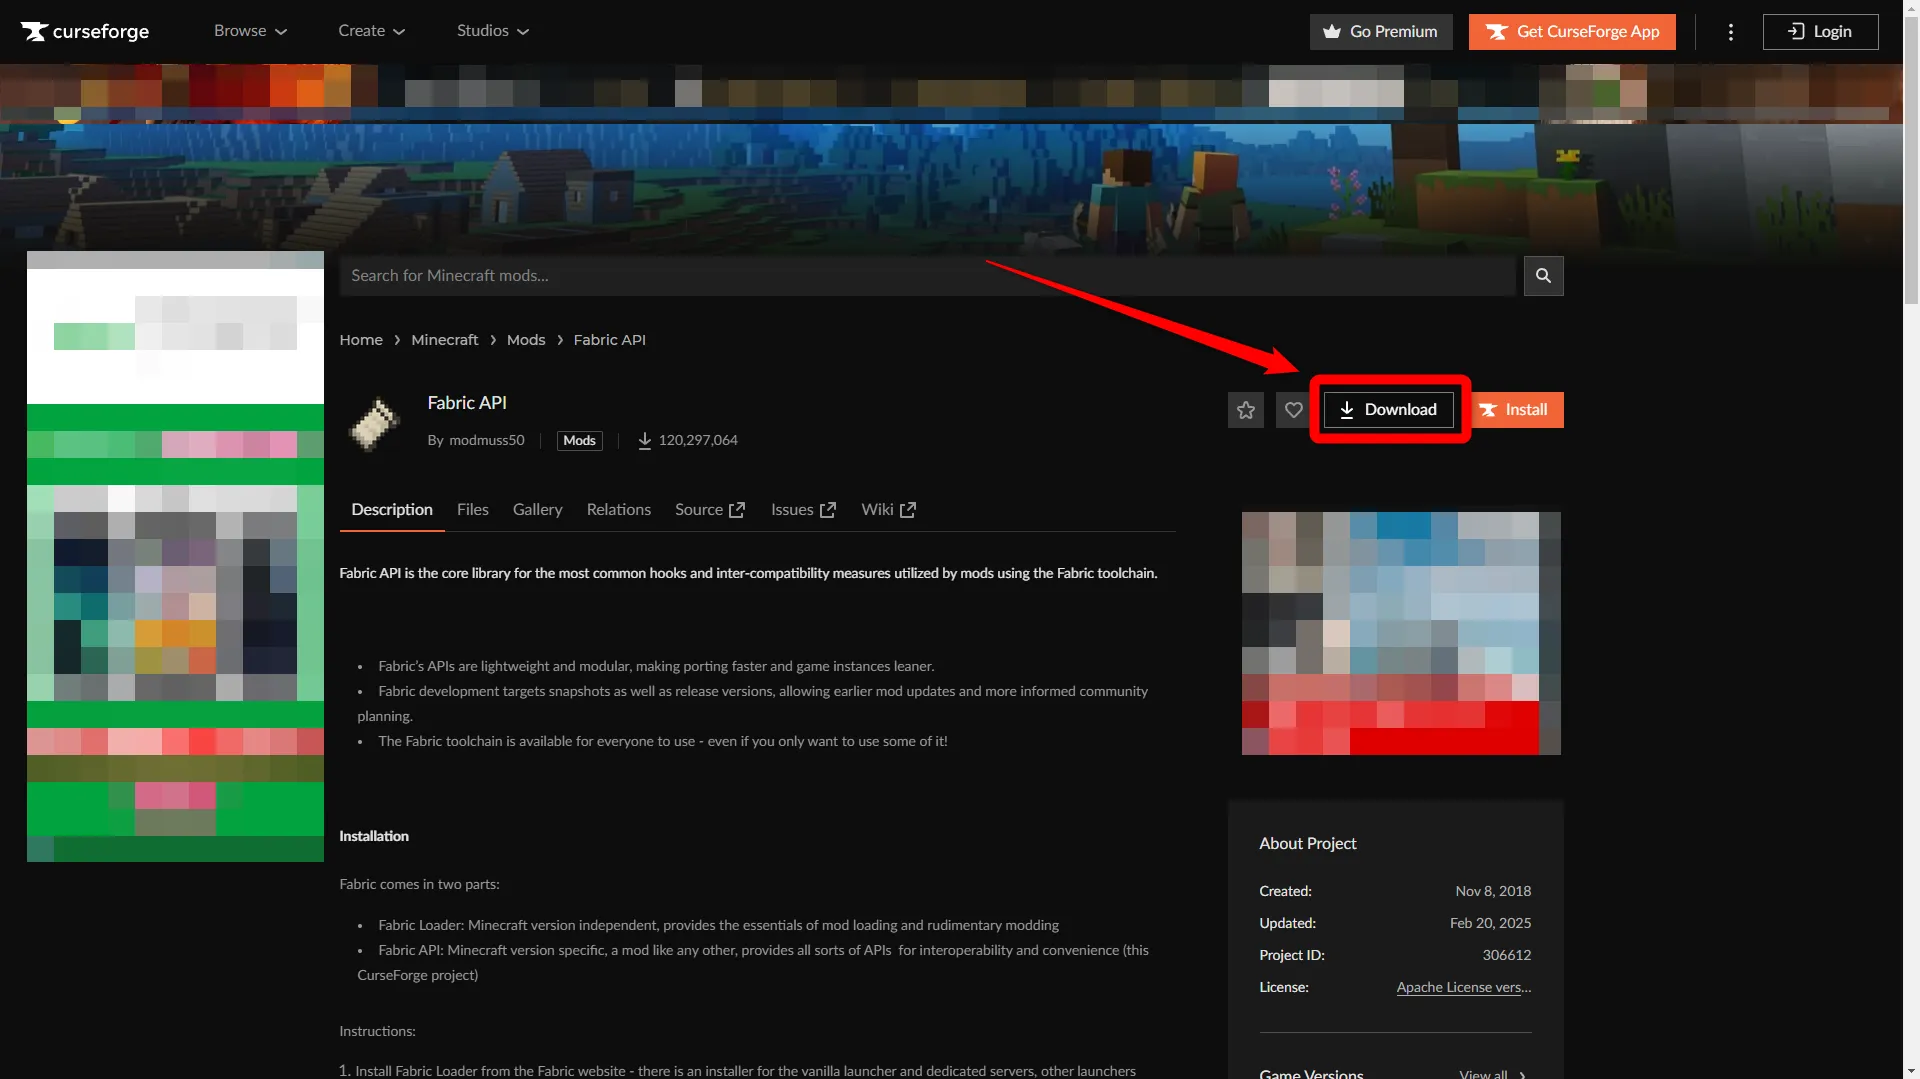Switch to the Gallery tab
The width and height of the screenshot is (1920, 1079).
(538, 510)
